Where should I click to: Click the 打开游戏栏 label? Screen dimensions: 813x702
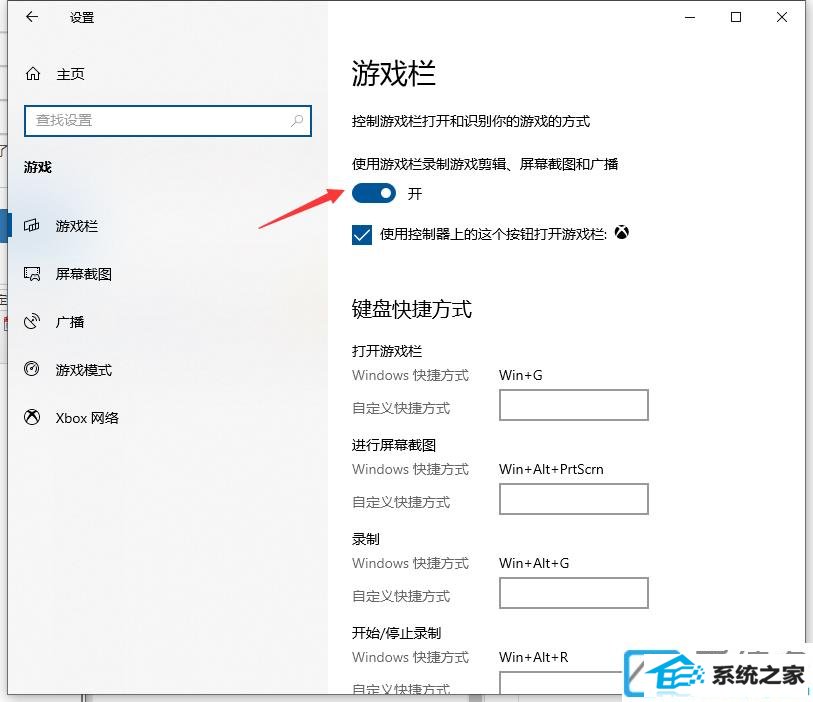pyautogui.click(x=387, y=351)
